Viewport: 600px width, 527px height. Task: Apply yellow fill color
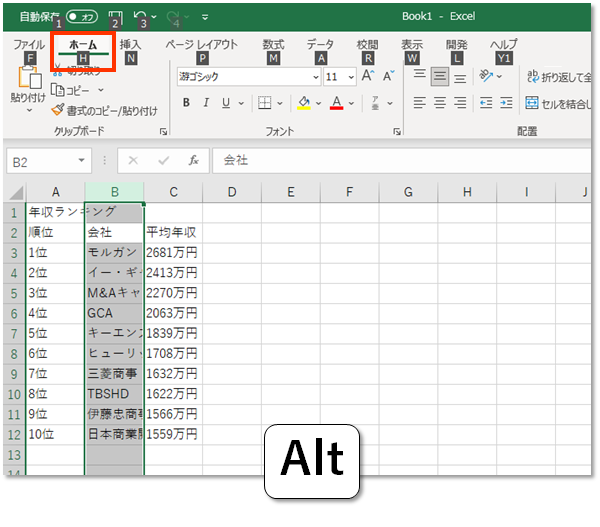click(x=304, y=103)
